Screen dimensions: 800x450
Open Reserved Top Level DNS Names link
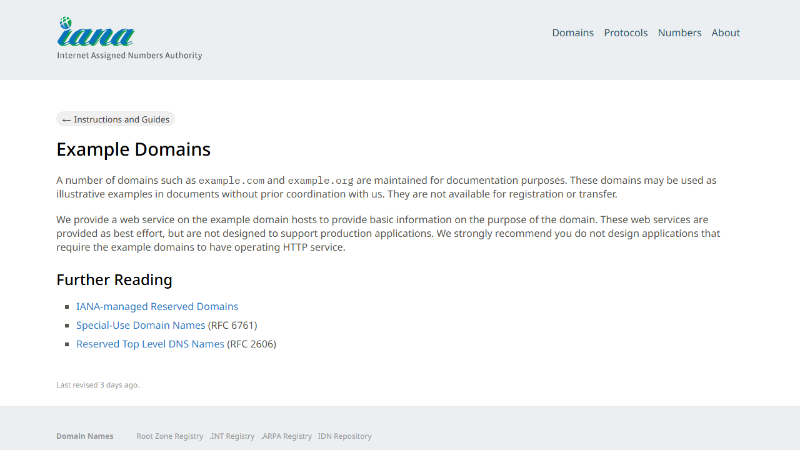tap(150, 344)
